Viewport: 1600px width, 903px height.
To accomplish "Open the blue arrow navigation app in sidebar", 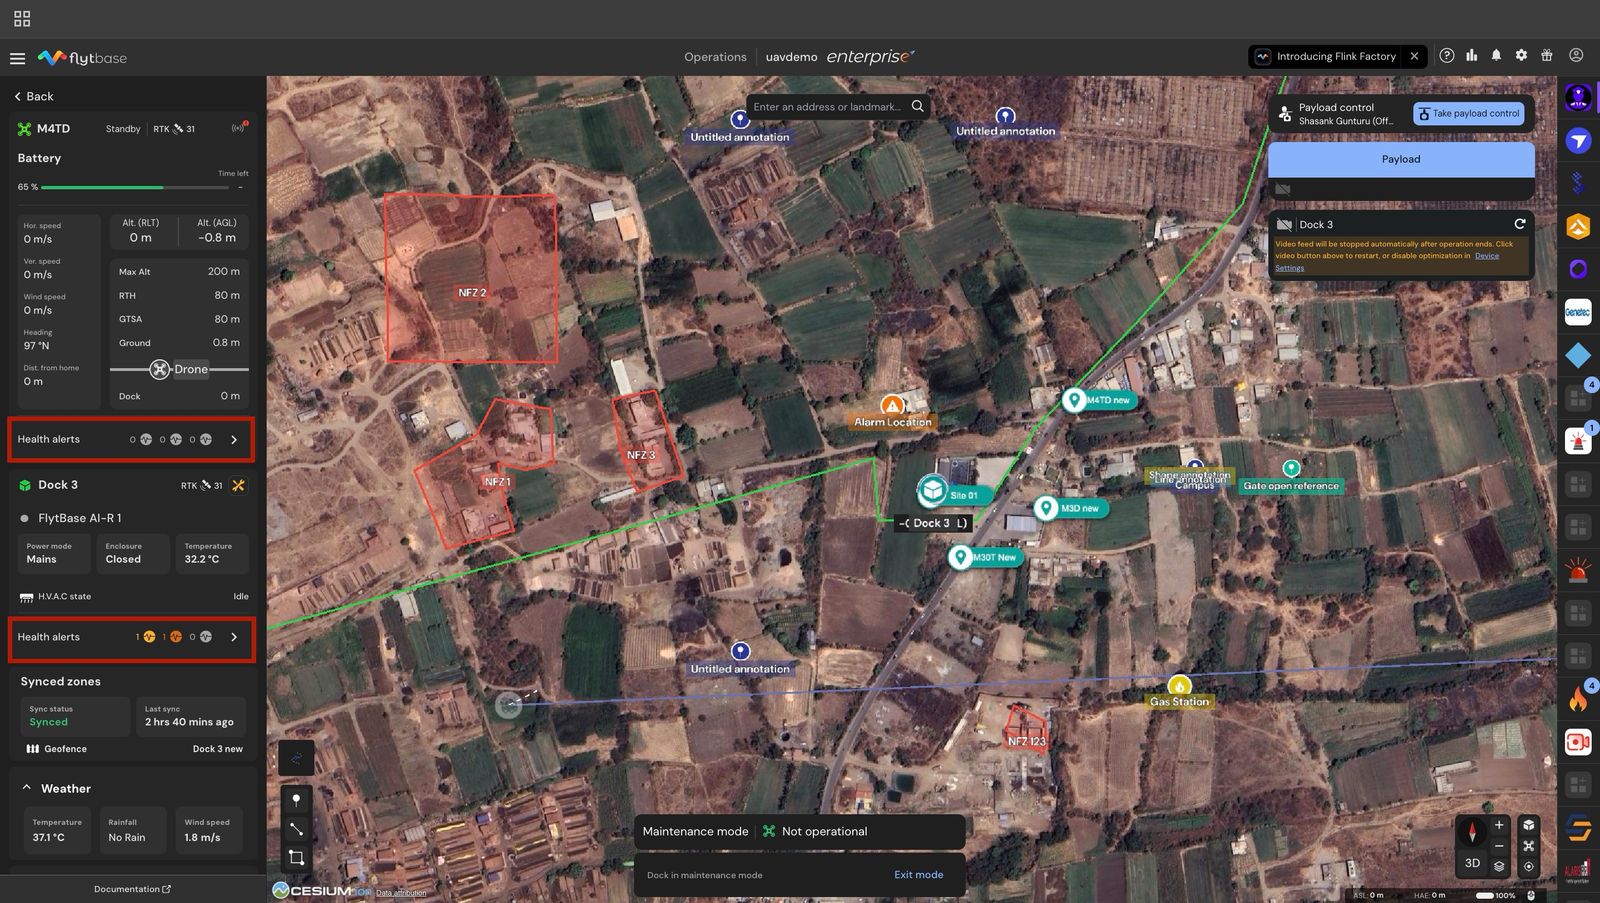I will pos(1578,141).
